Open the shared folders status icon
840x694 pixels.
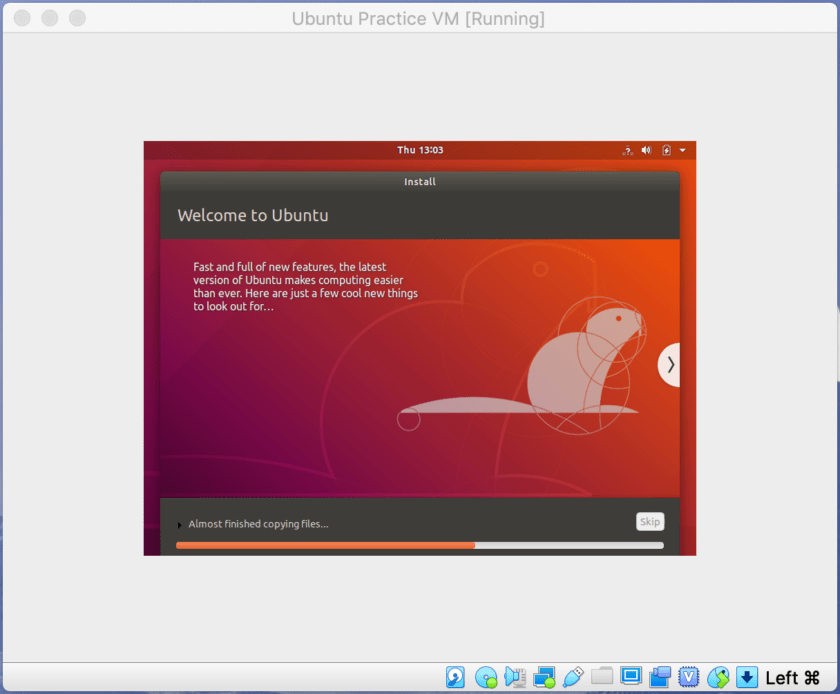pyautogui.click(x=602, y=676)
